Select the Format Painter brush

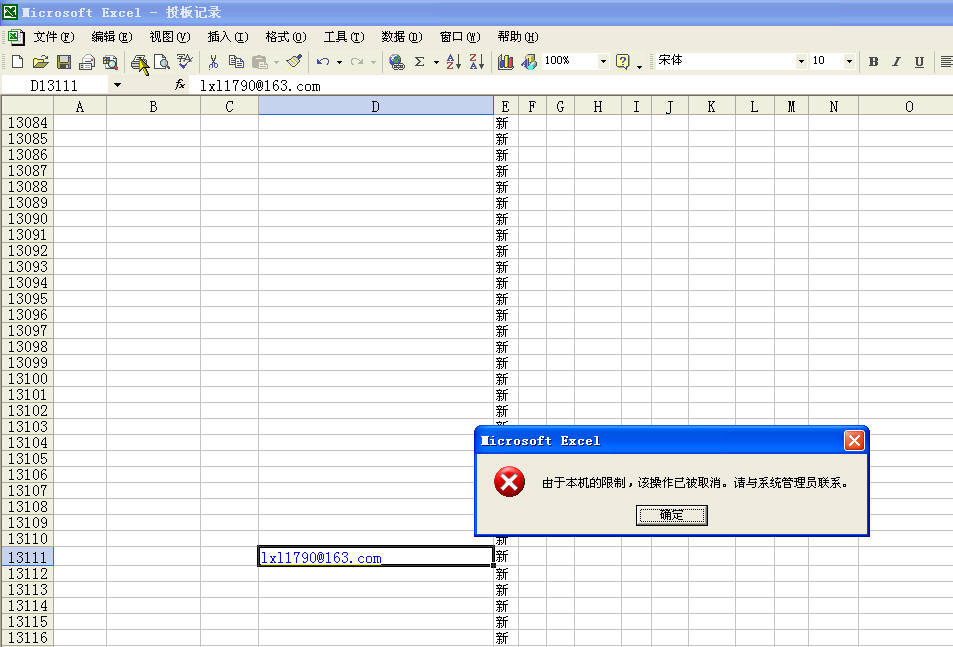coord(294,61)
